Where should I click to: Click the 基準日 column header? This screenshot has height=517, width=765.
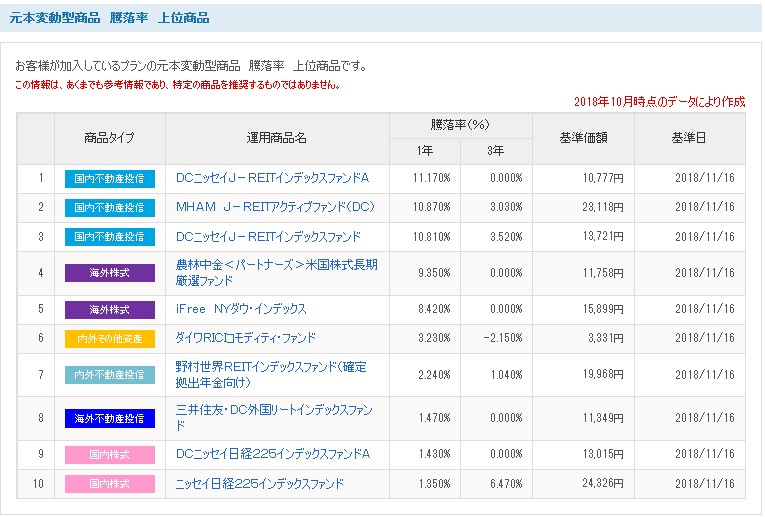tap(689, 139)
